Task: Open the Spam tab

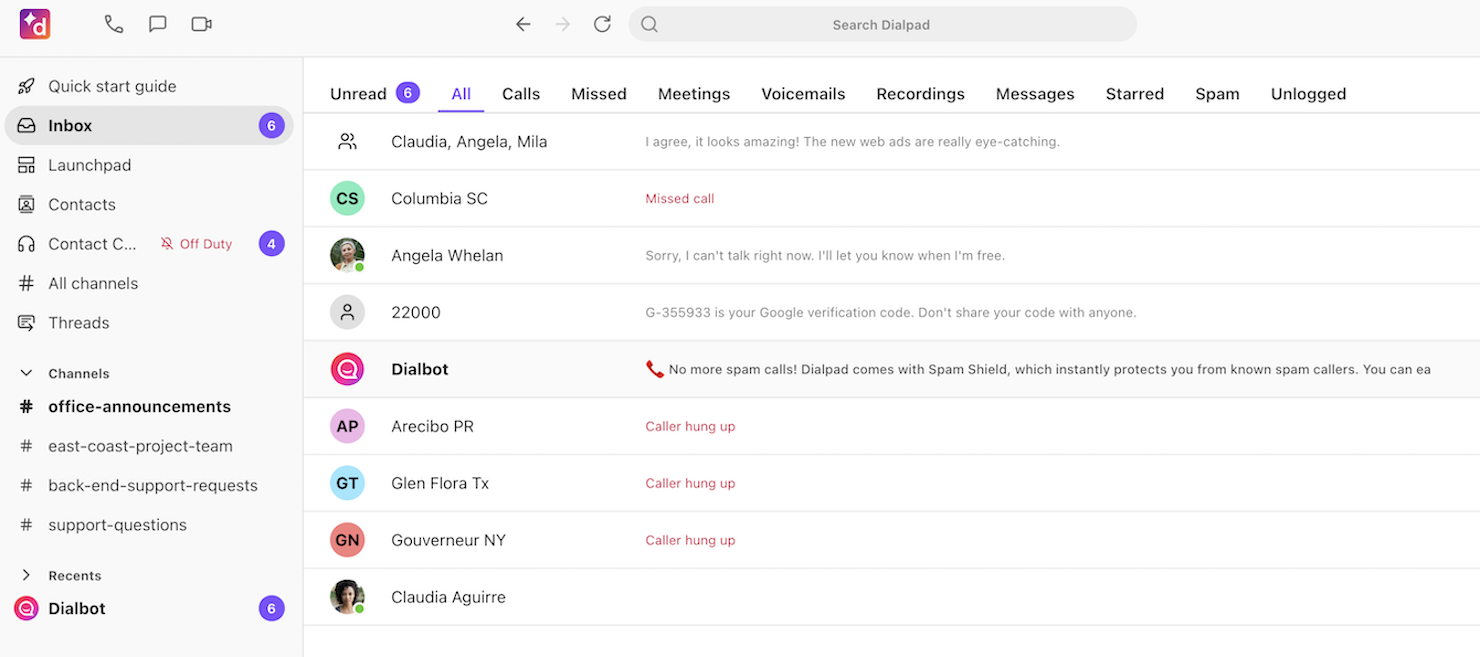Action: pyautogui.click(x=1217, y=93)
